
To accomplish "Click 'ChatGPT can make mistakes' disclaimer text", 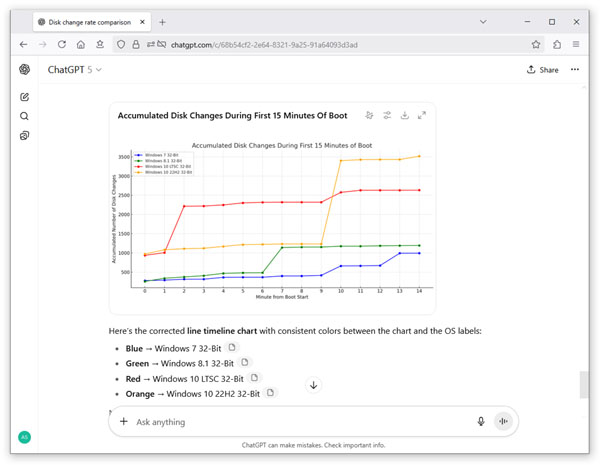I will point(313,445).
